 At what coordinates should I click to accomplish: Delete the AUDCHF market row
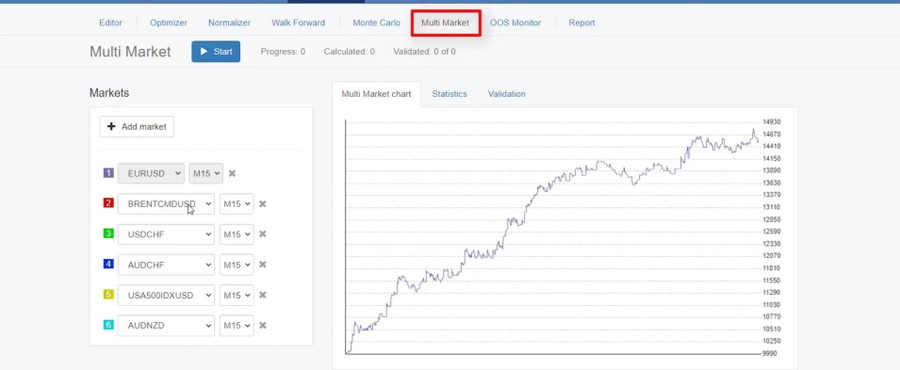262,264
